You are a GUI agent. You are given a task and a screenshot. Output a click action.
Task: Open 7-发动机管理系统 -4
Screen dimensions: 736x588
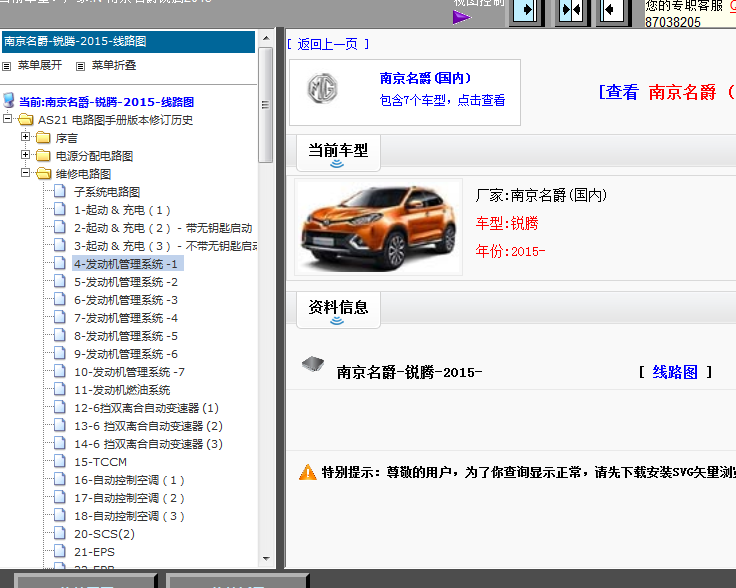126,318
